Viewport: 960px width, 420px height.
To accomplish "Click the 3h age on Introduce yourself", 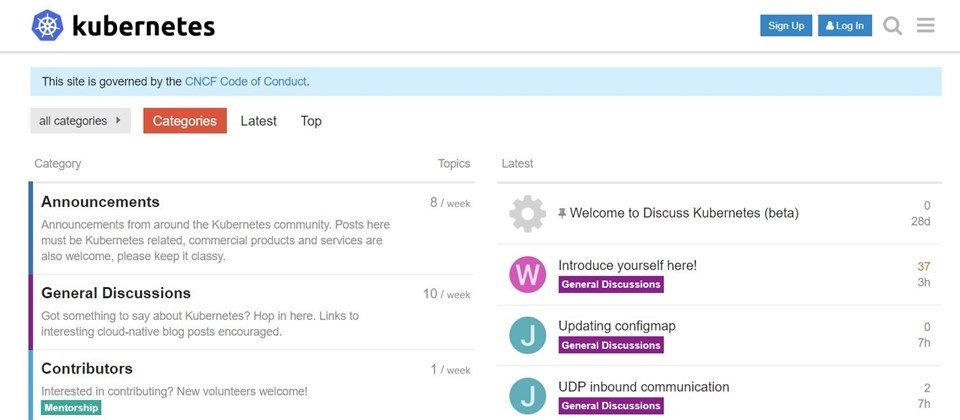I will pyautogui.click(x=924, y=282).
